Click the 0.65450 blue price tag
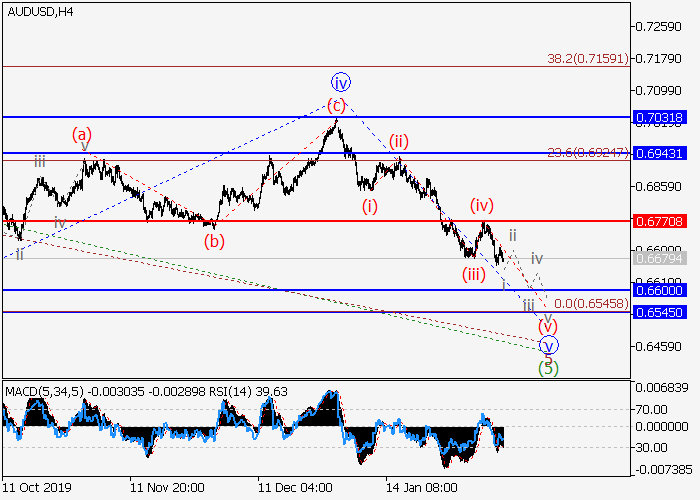This screenshot has width=700, height=500. [x=660, y=313]
